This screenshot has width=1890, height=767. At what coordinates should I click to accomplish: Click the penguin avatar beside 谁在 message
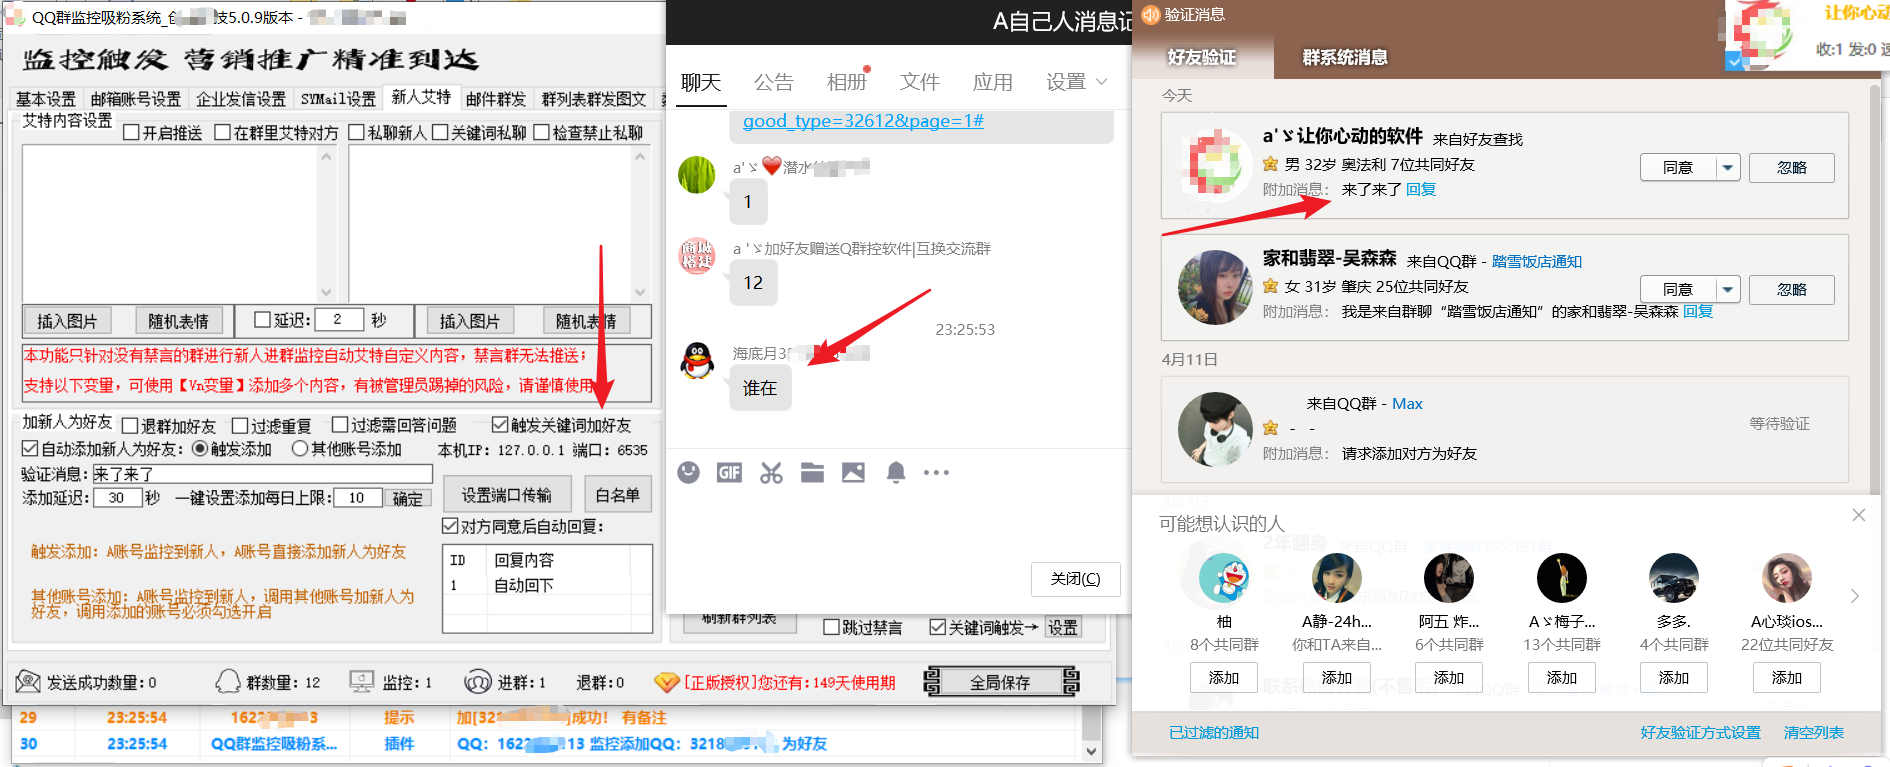coord(697,361)
